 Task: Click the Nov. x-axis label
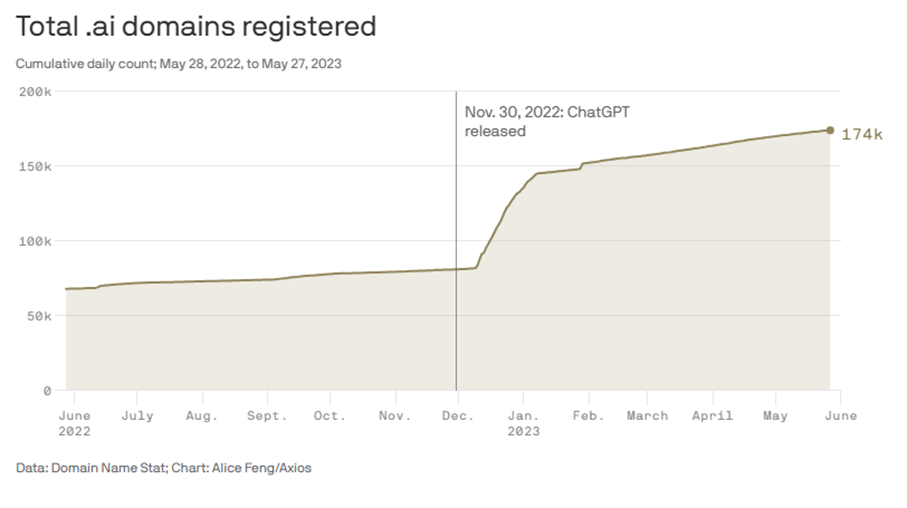click(x=394, y=415)
